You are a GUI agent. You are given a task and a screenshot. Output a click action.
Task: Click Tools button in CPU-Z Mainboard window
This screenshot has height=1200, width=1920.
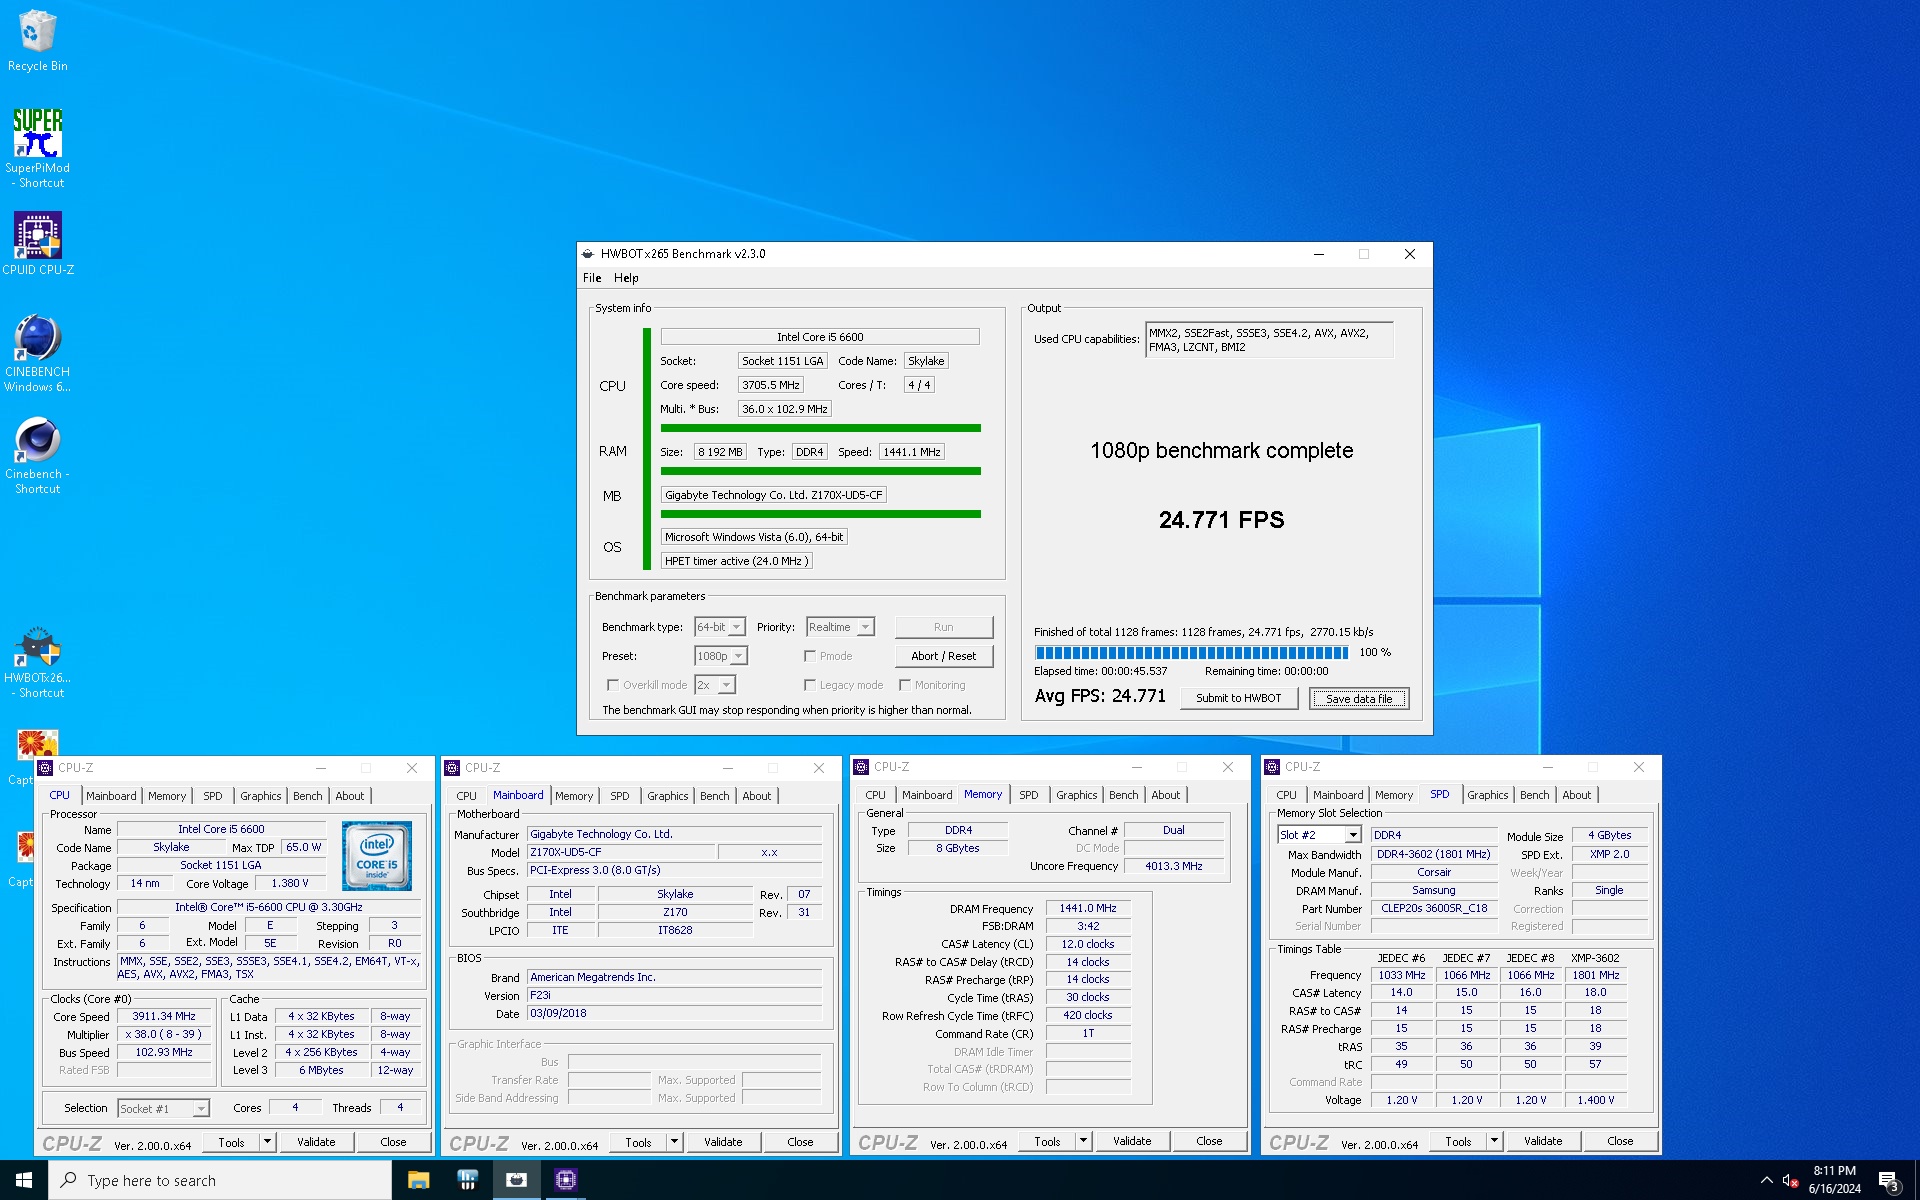pos(638,1142)
